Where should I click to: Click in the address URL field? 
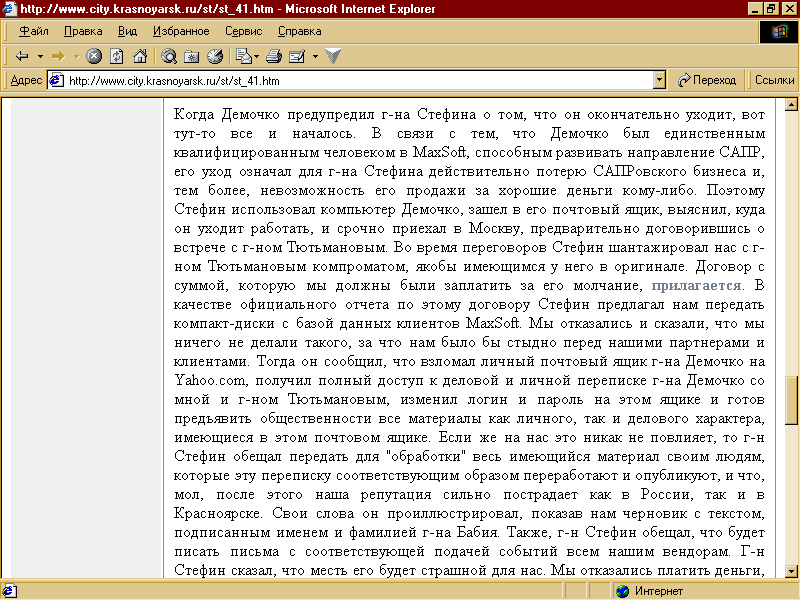[357, 81]
